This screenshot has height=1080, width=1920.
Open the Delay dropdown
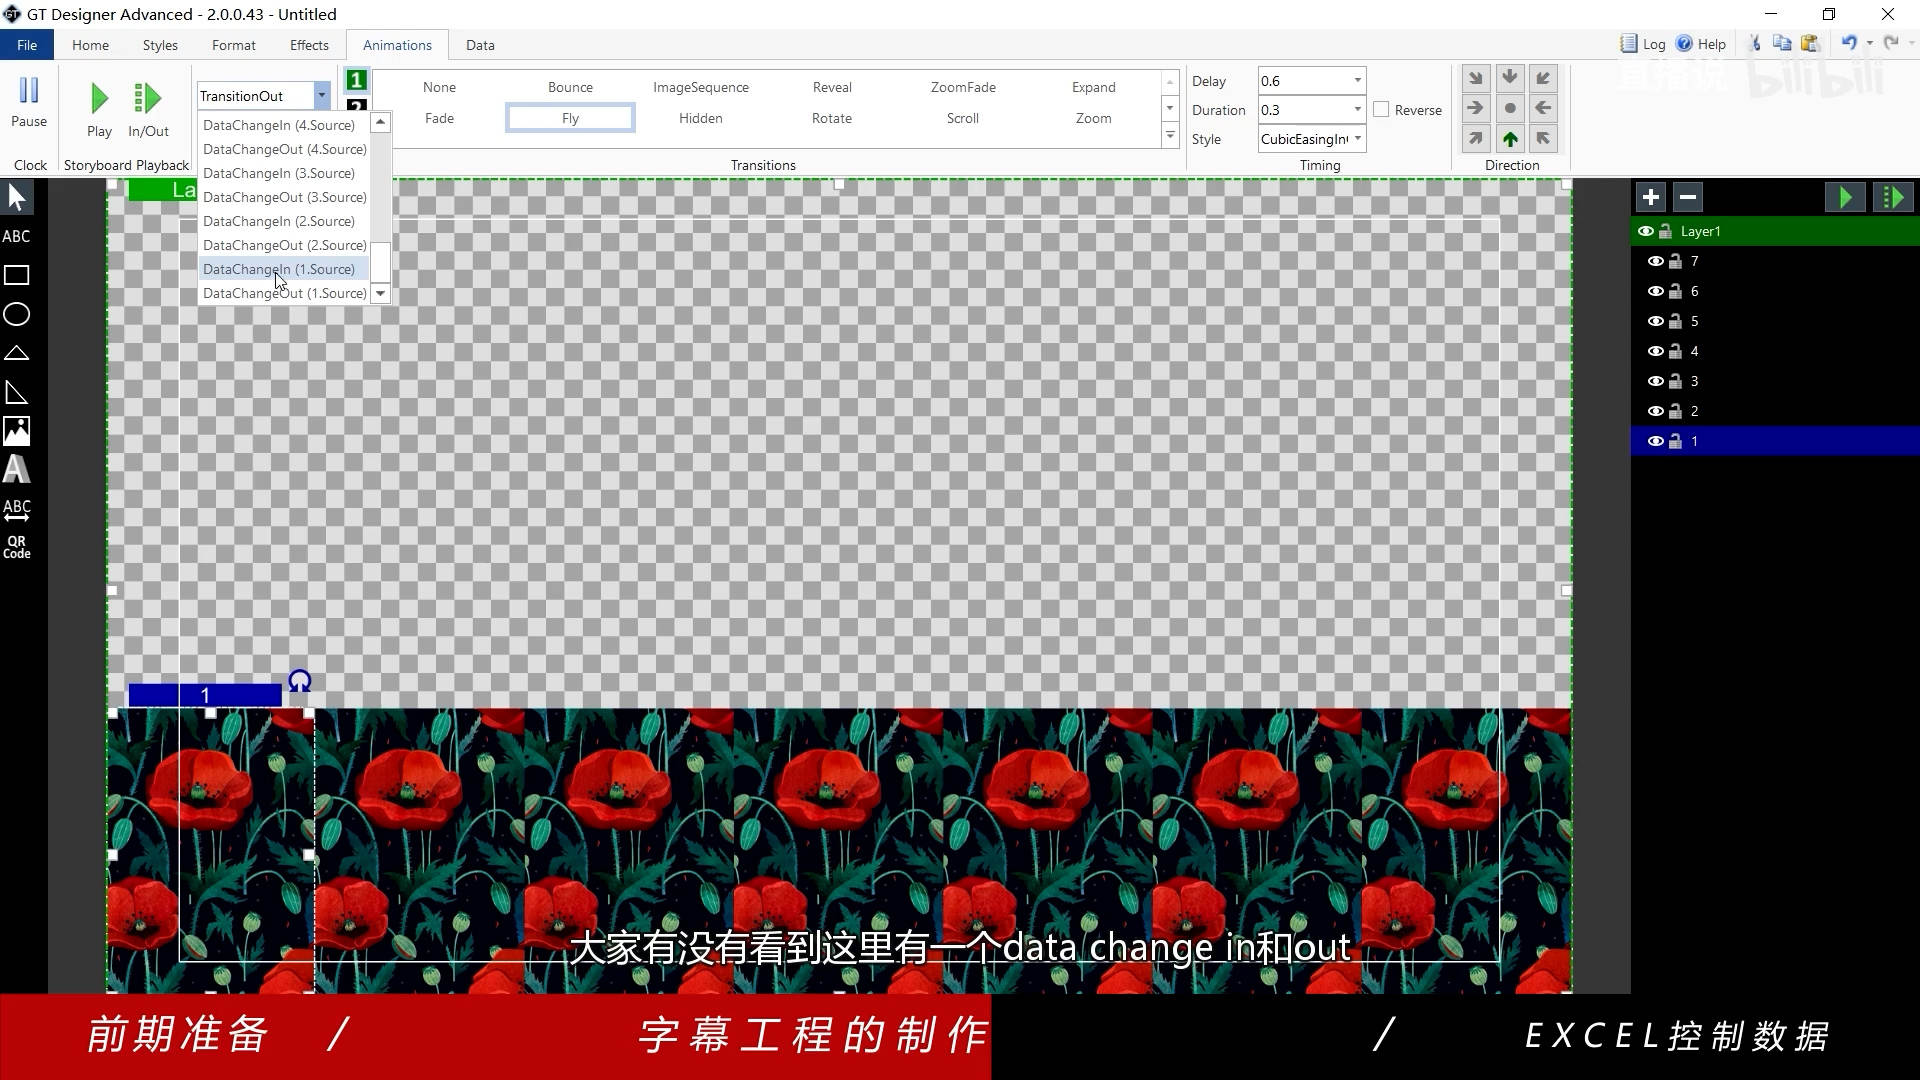pos(1357,81)
